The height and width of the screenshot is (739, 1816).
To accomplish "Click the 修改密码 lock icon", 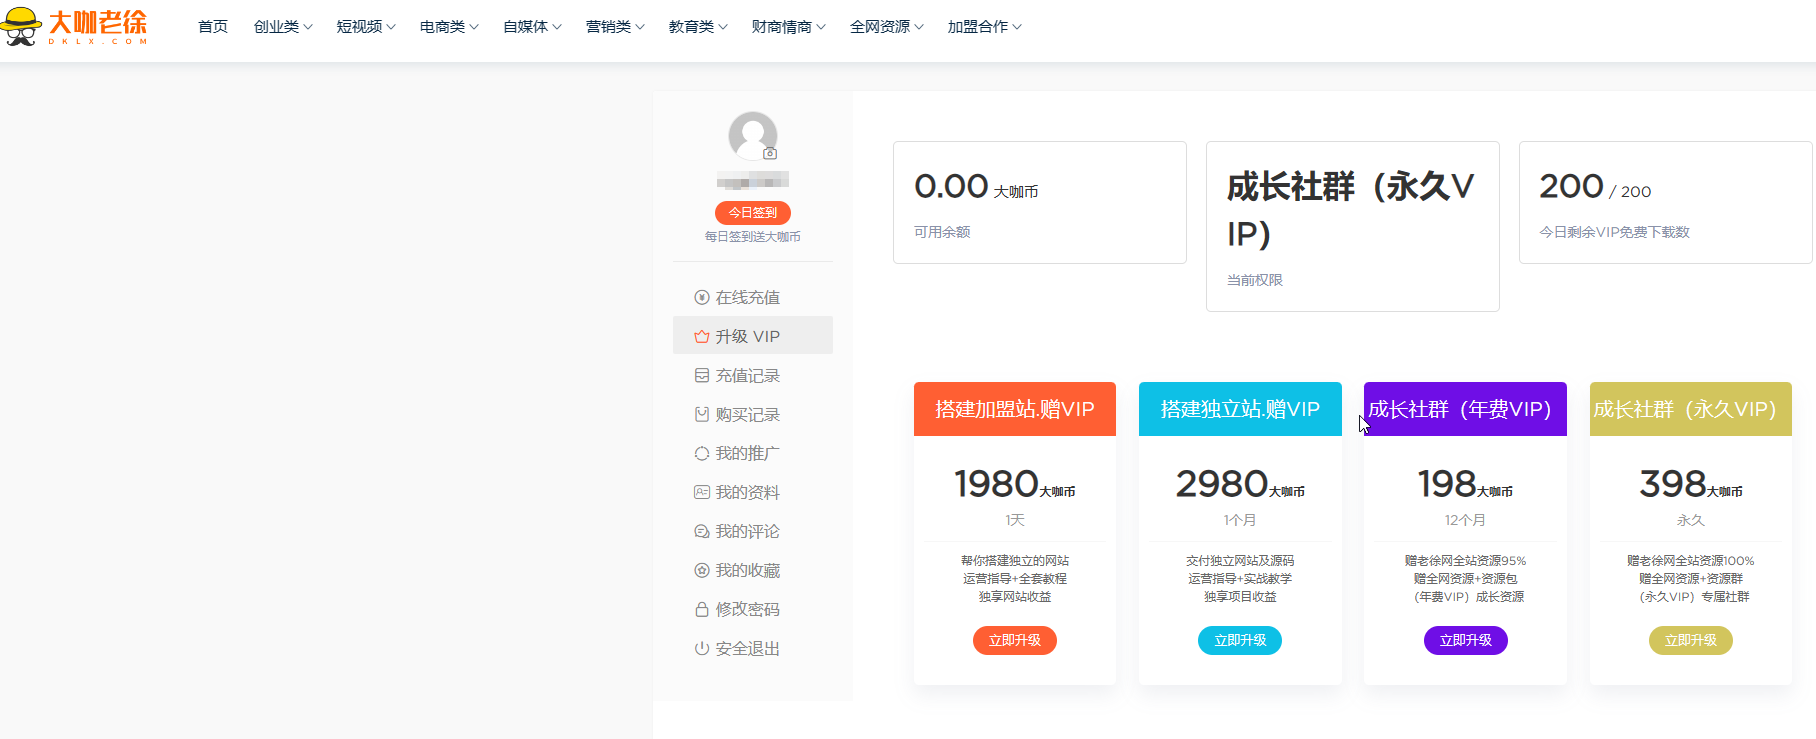I will tap(702, 609).
